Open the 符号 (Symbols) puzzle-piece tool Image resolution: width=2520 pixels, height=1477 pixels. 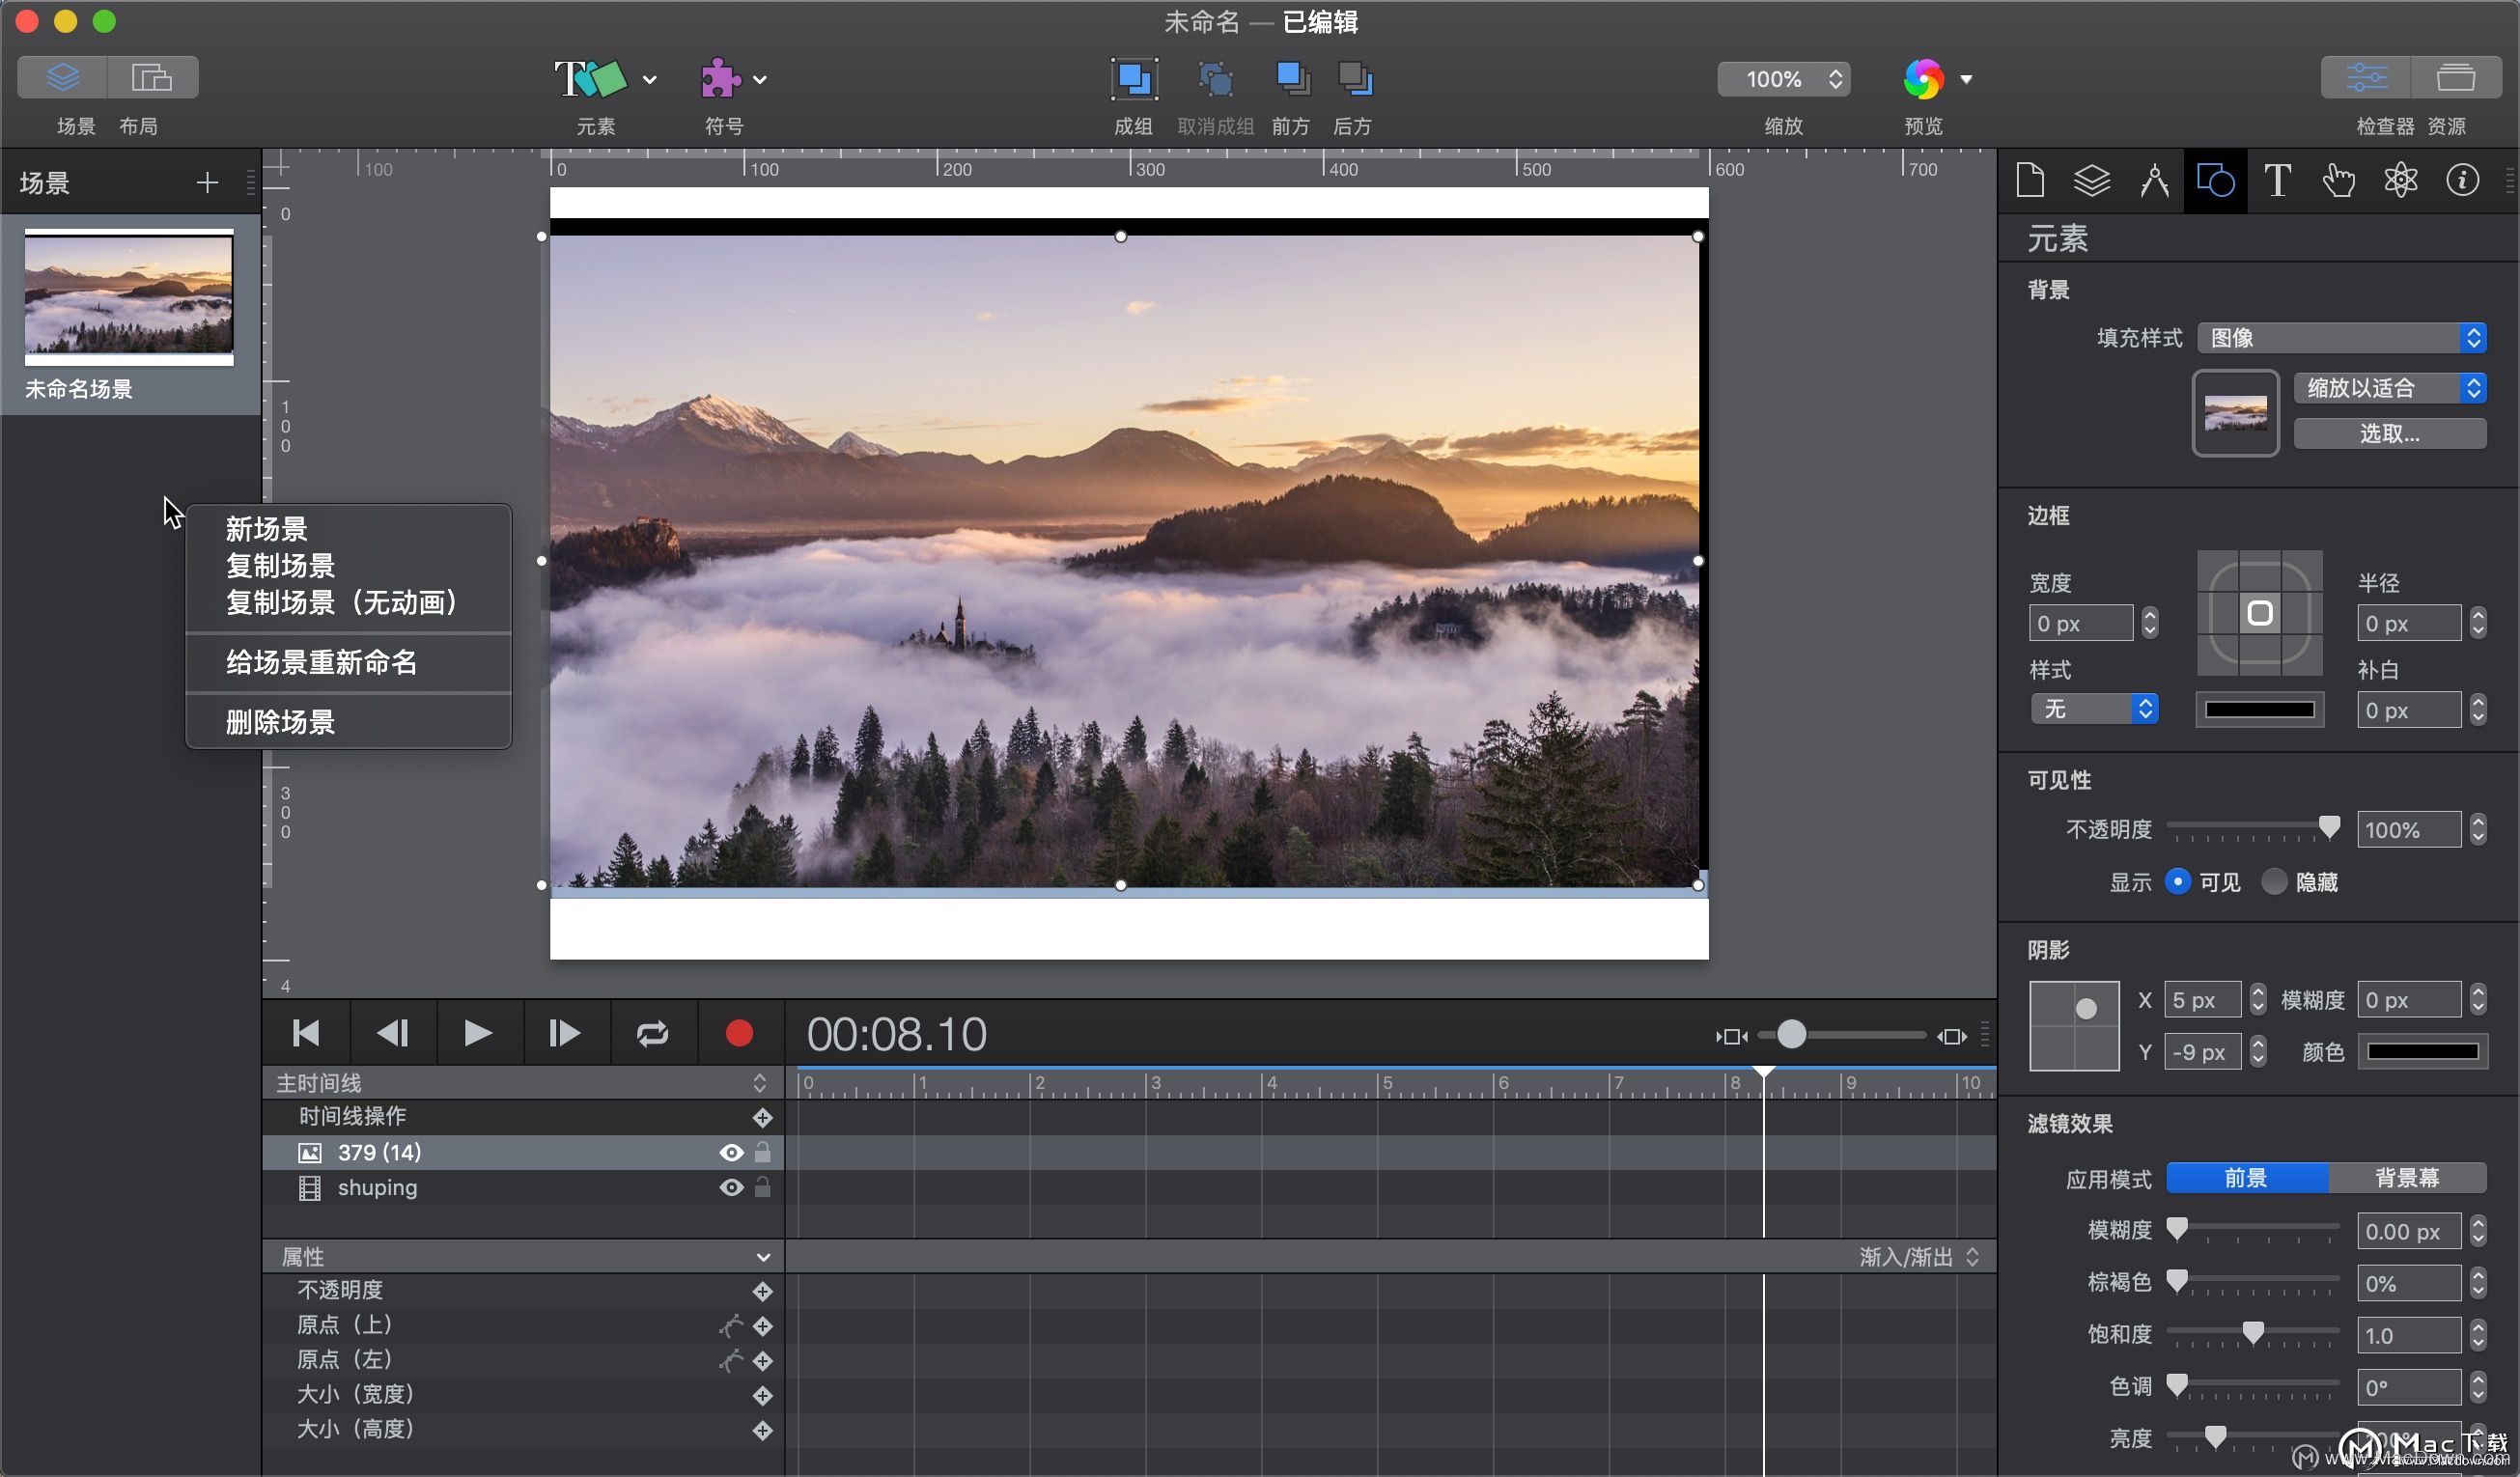point(720,78)
